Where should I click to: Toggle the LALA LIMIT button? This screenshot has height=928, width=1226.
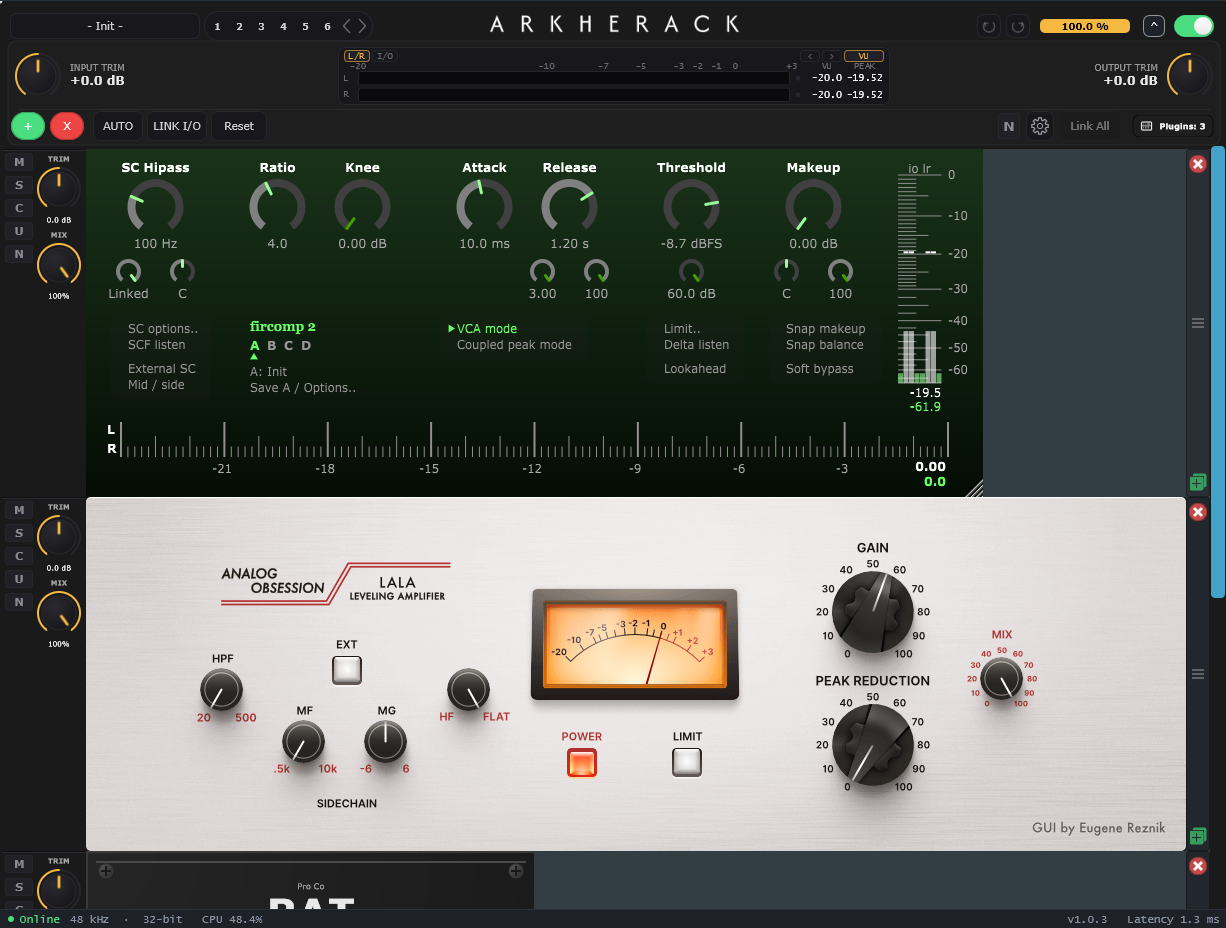point(687,762)
